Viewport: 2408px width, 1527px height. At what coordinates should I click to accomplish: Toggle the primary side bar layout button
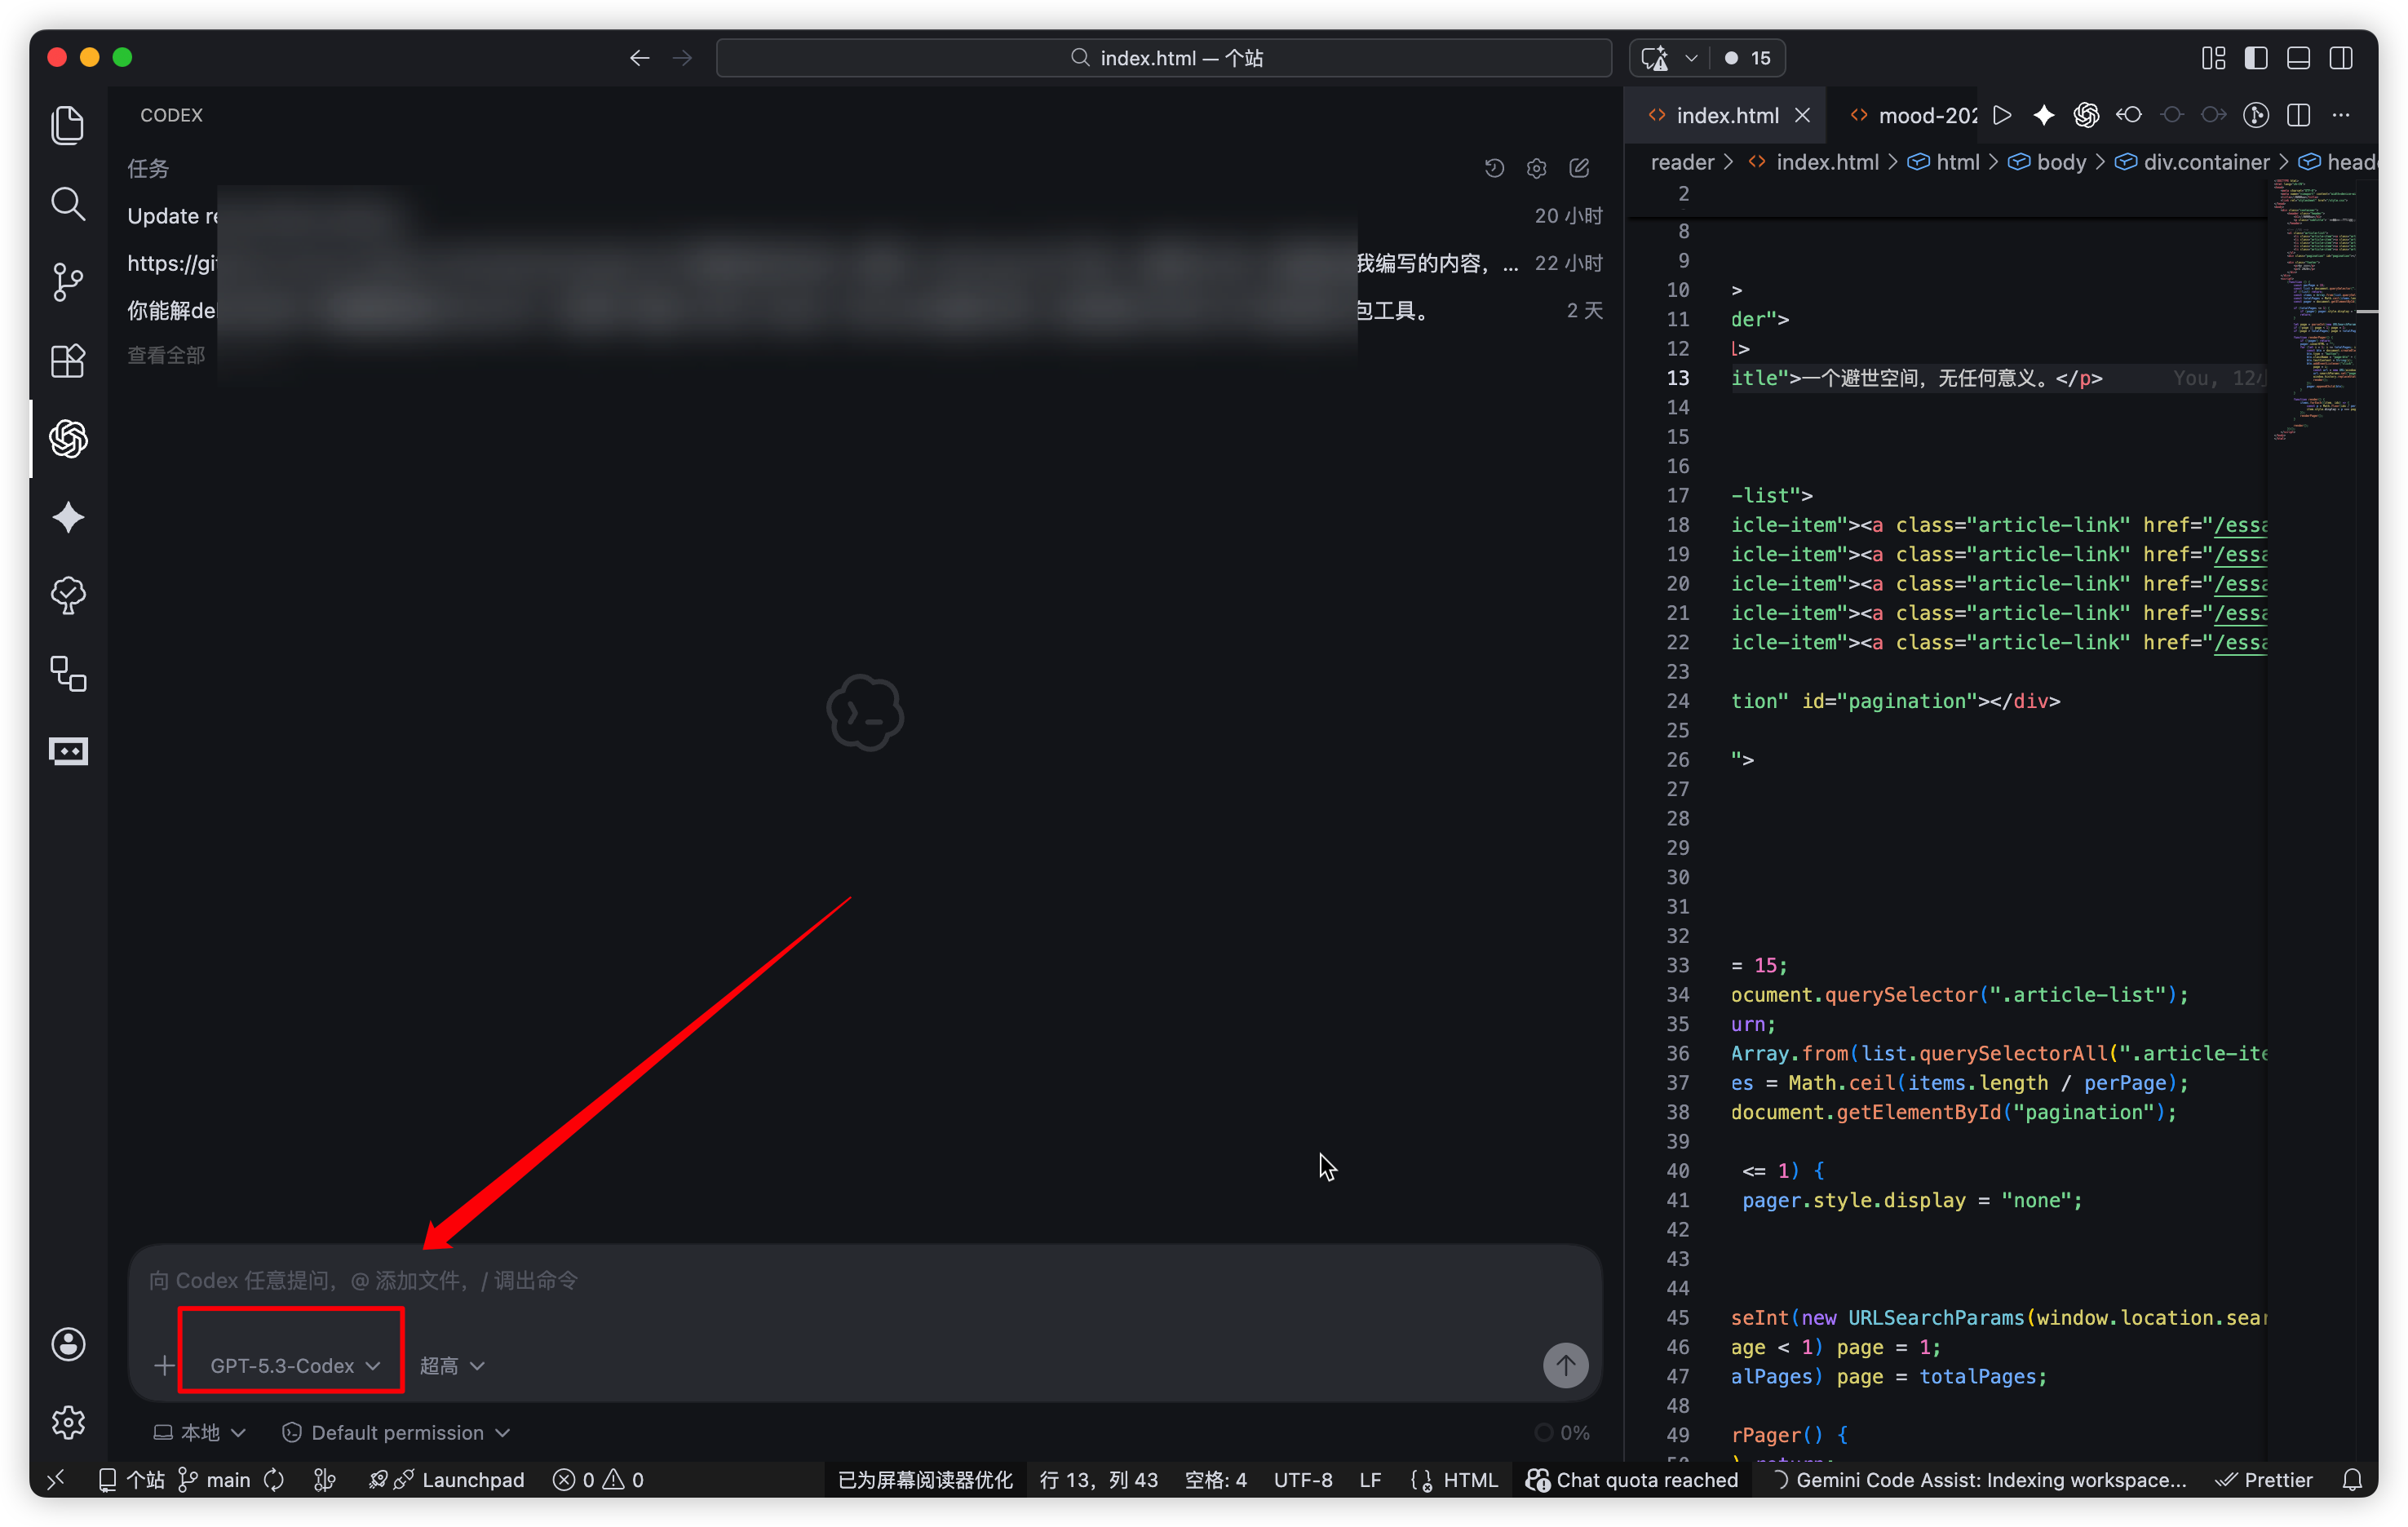point(2256,58)
